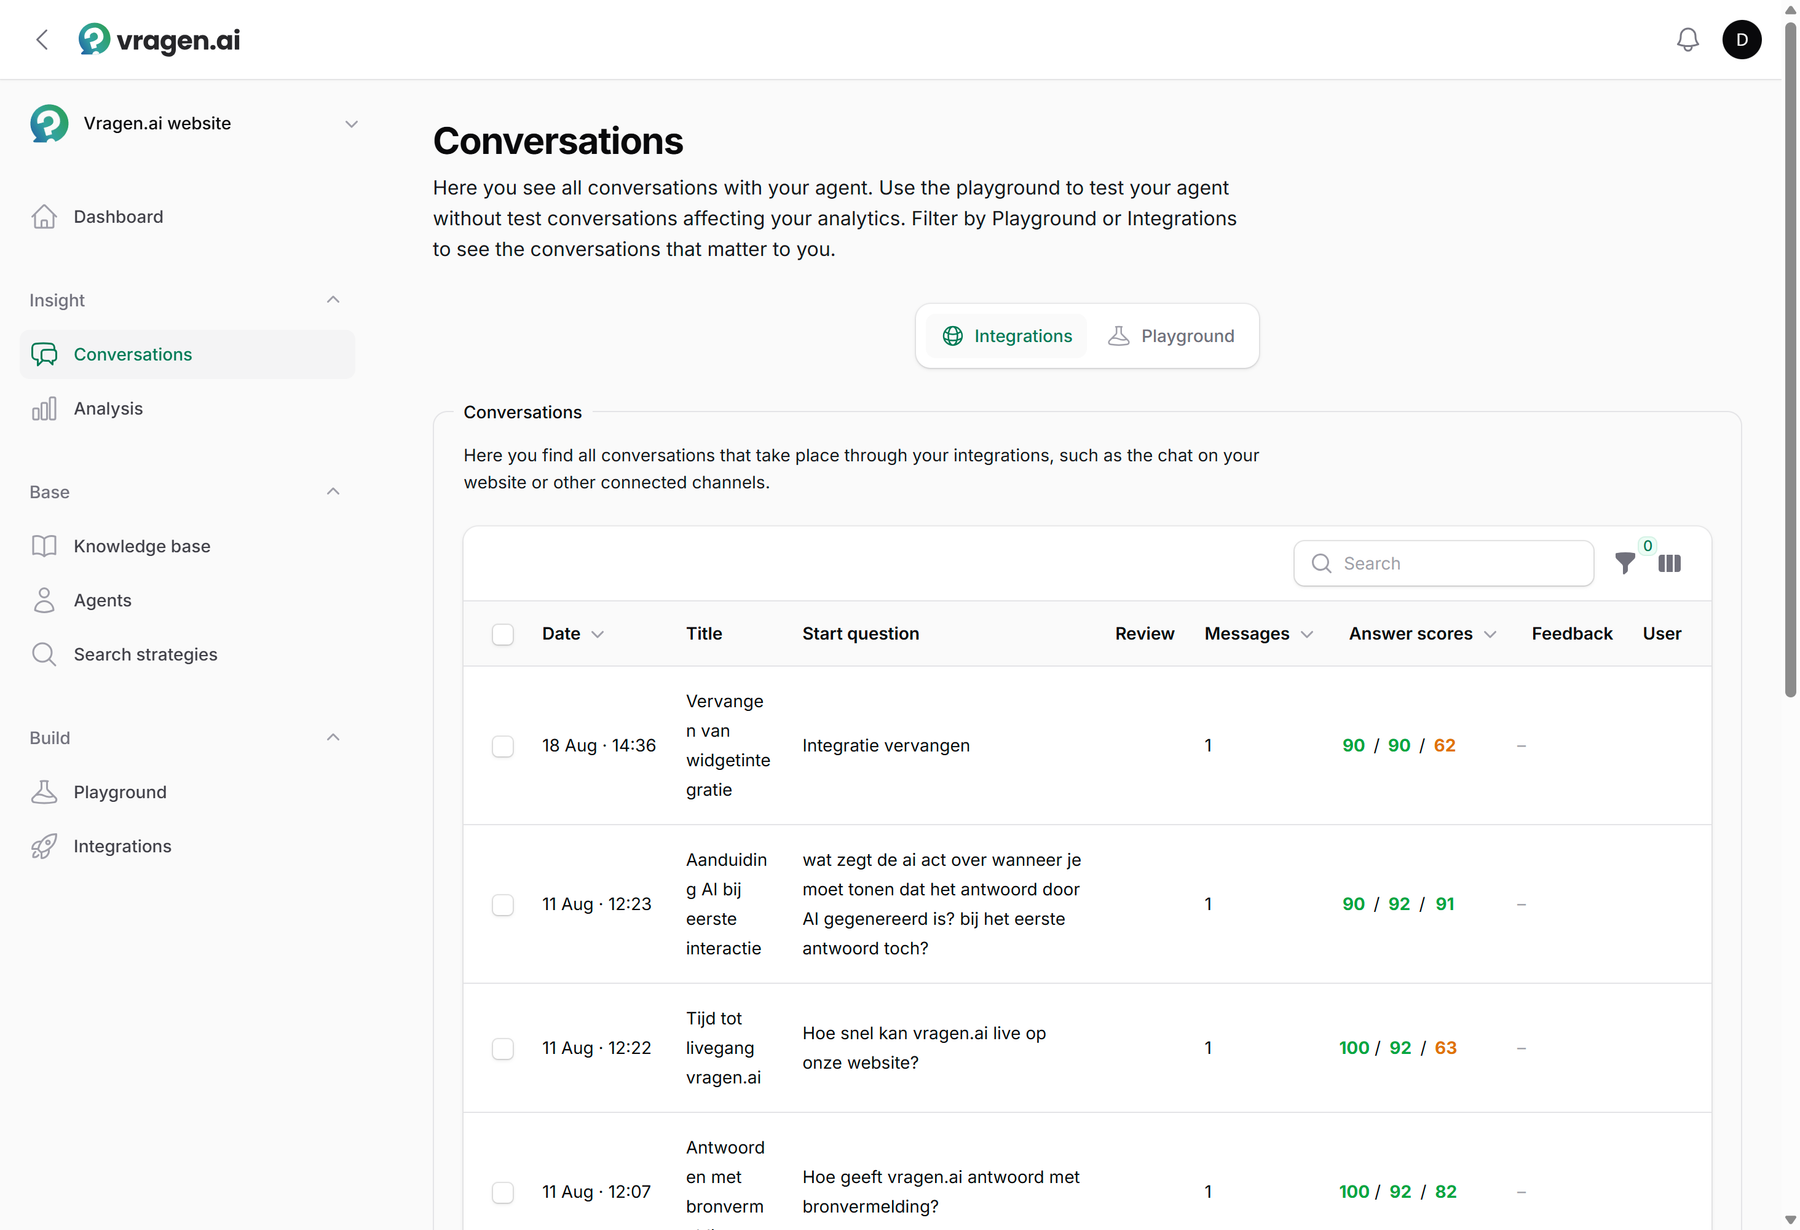
Task: Open the table filter funnel
Action: [1625, 564]
